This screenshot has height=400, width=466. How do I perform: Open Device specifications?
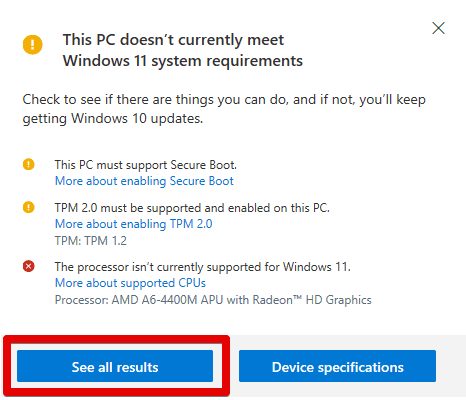tap(337, 366)
